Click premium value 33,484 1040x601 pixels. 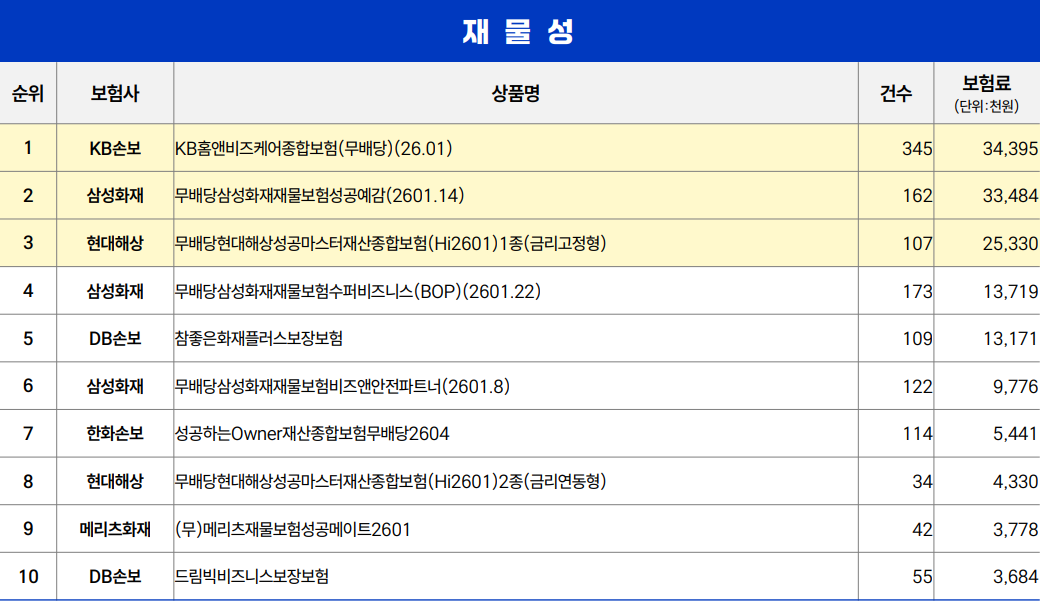coord(1009,196)
